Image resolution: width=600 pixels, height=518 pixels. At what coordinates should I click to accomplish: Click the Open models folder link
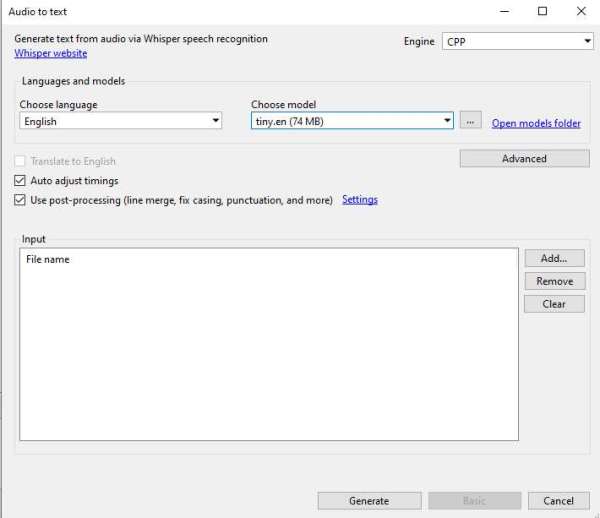tap(536, 123)
